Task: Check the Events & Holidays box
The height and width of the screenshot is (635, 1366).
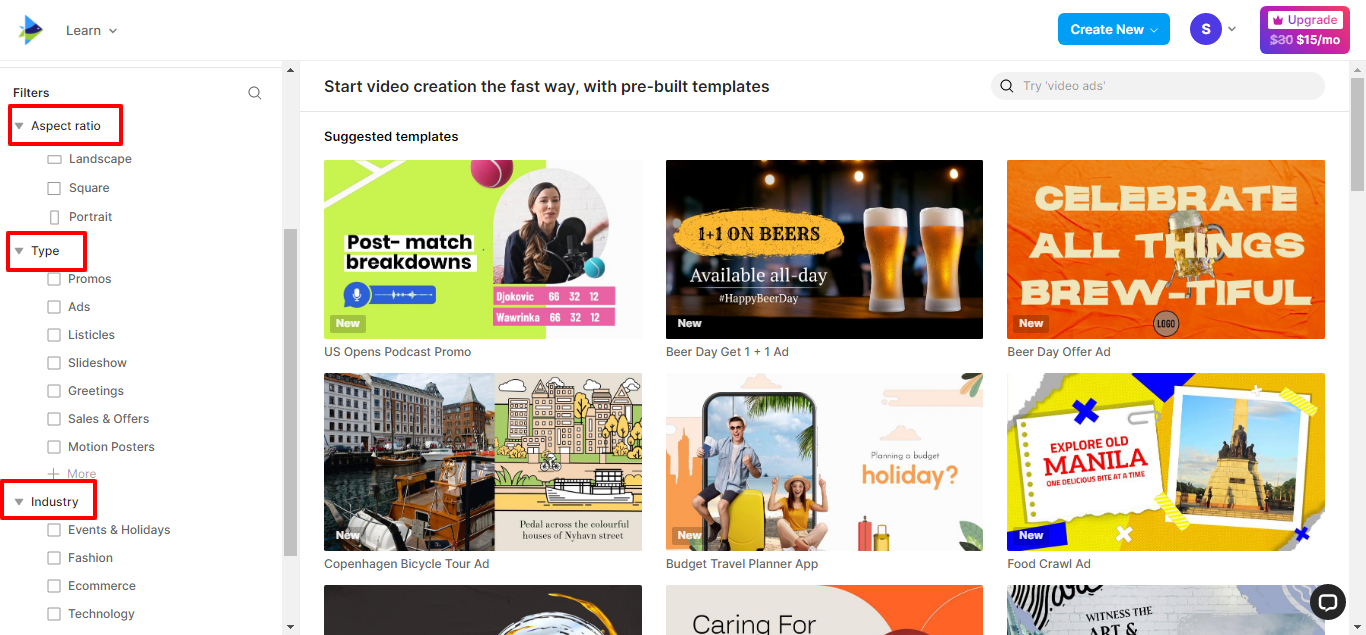Action: (54, 530)
